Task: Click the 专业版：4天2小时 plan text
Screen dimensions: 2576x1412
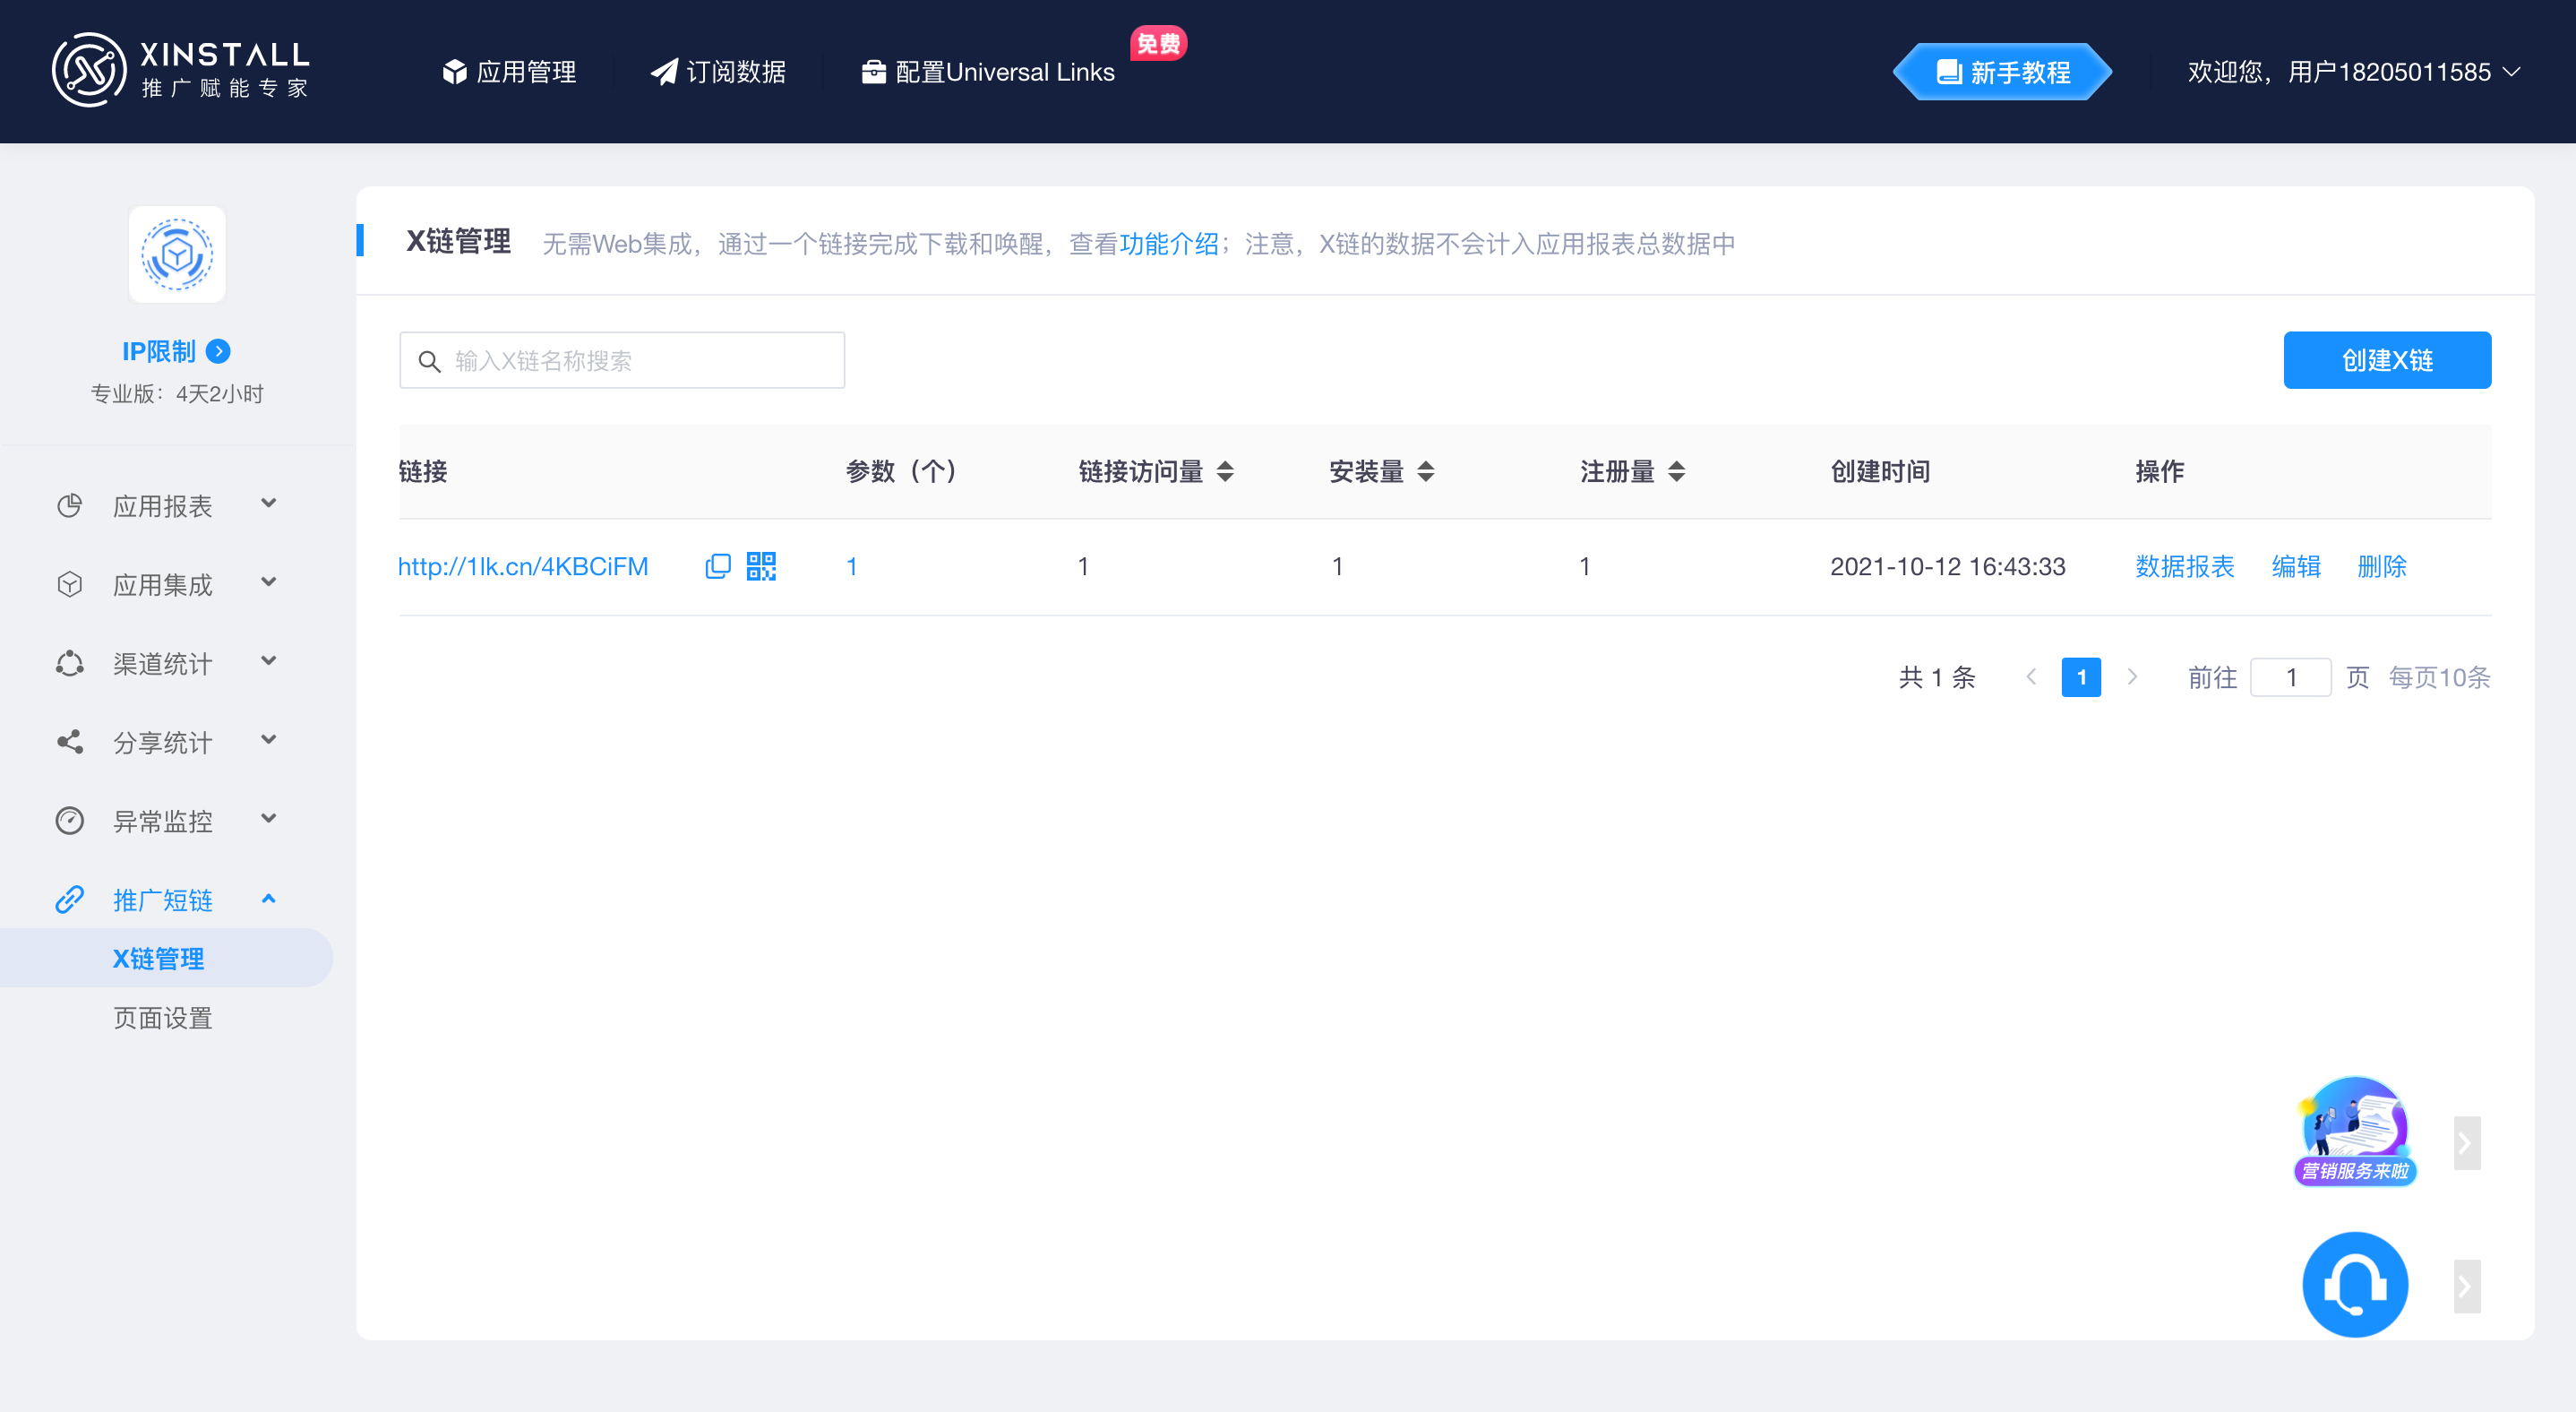Action: (x=177, y=393)
